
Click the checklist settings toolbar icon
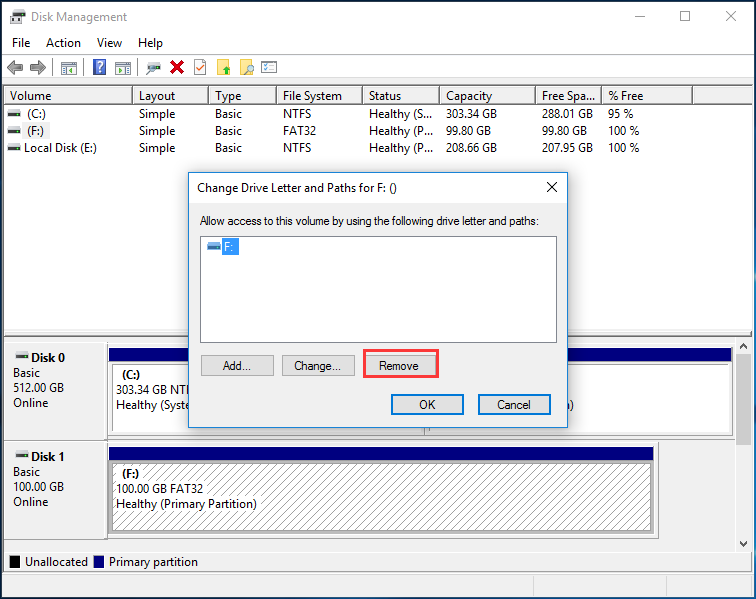tap(269, 67)
